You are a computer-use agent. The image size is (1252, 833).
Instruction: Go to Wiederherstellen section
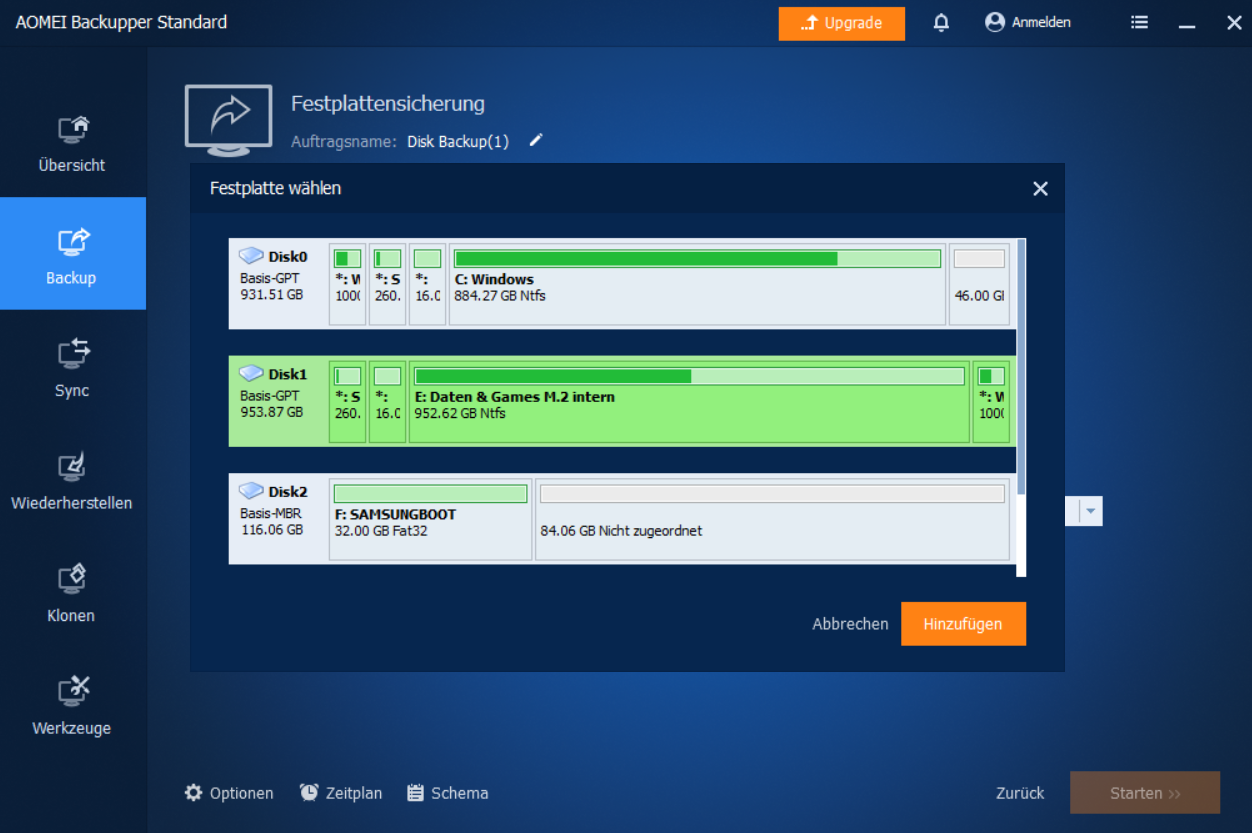[72, 478]
